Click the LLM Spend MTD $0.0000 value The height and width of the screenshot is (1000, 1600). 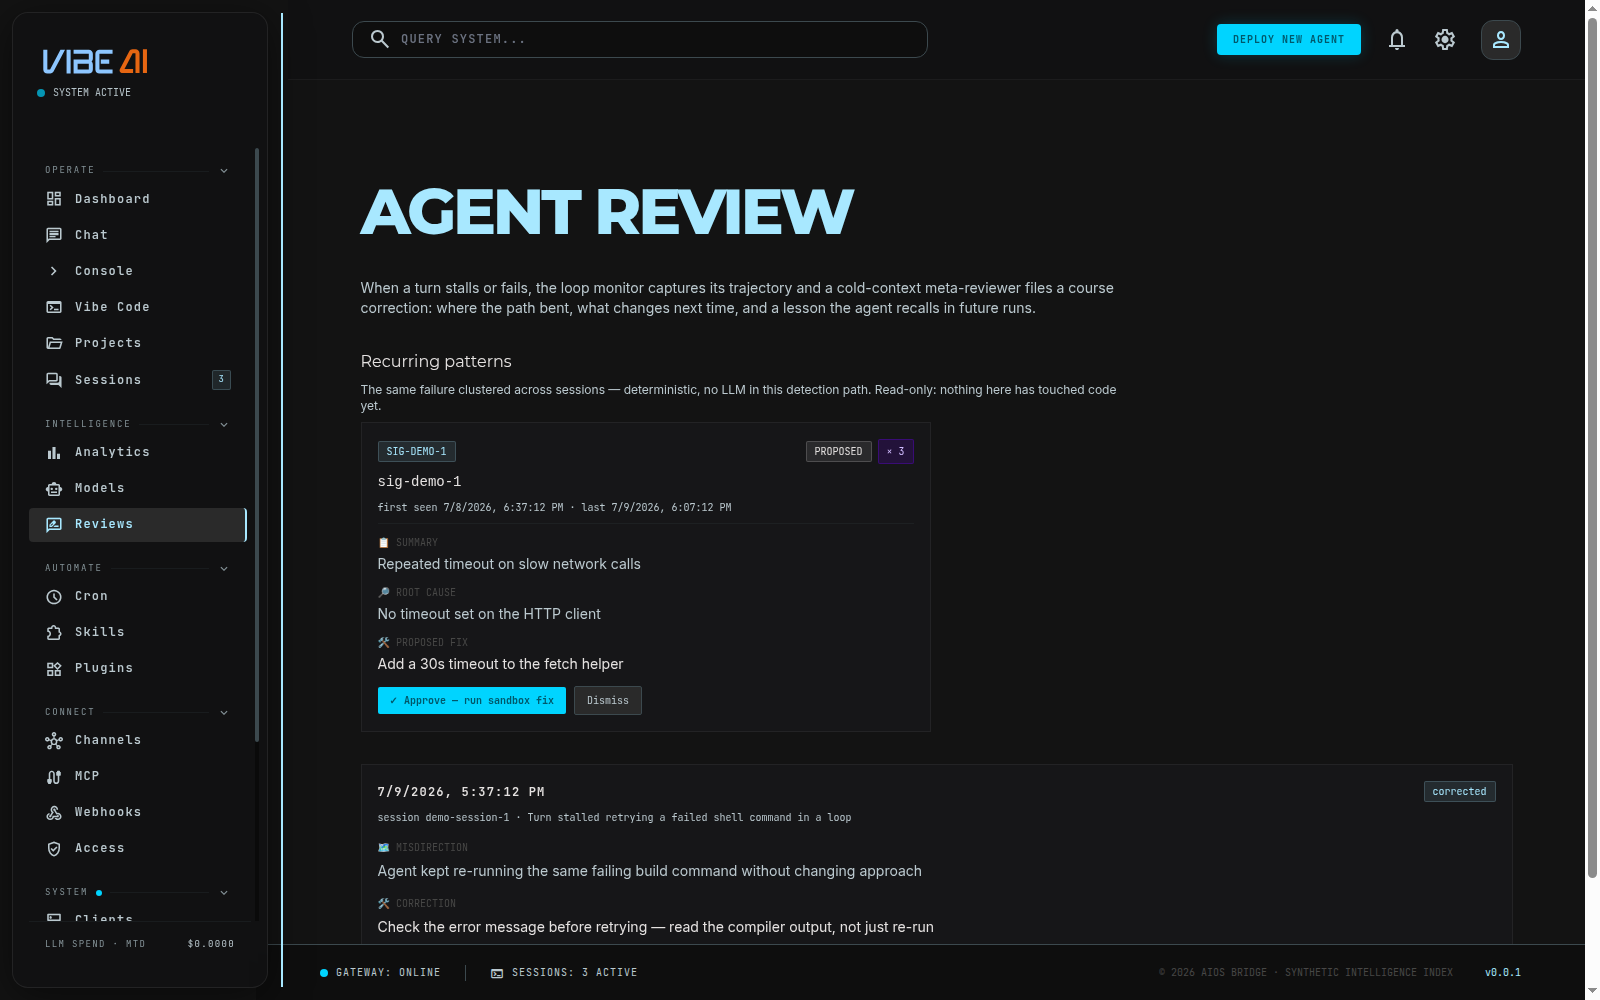[x=211, y=944]
